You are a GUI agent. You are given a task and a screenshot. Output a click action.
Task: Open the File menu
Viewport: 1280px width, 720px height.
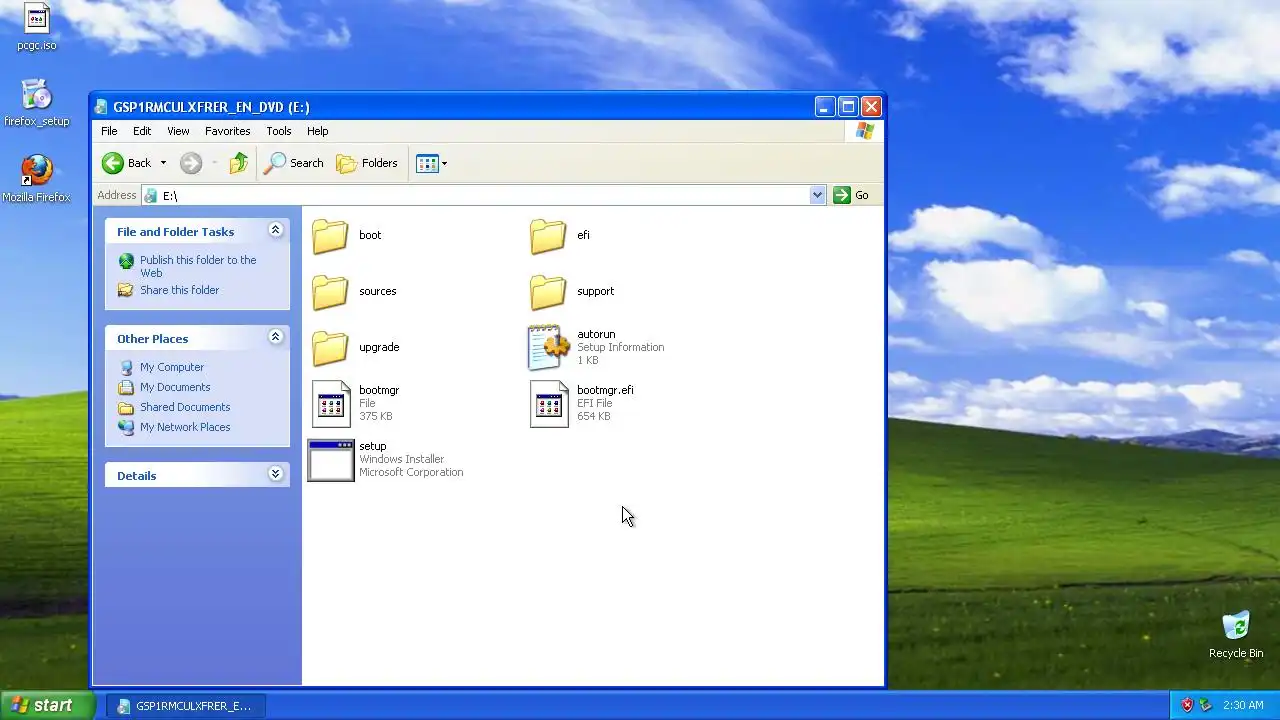pos(109,131)
